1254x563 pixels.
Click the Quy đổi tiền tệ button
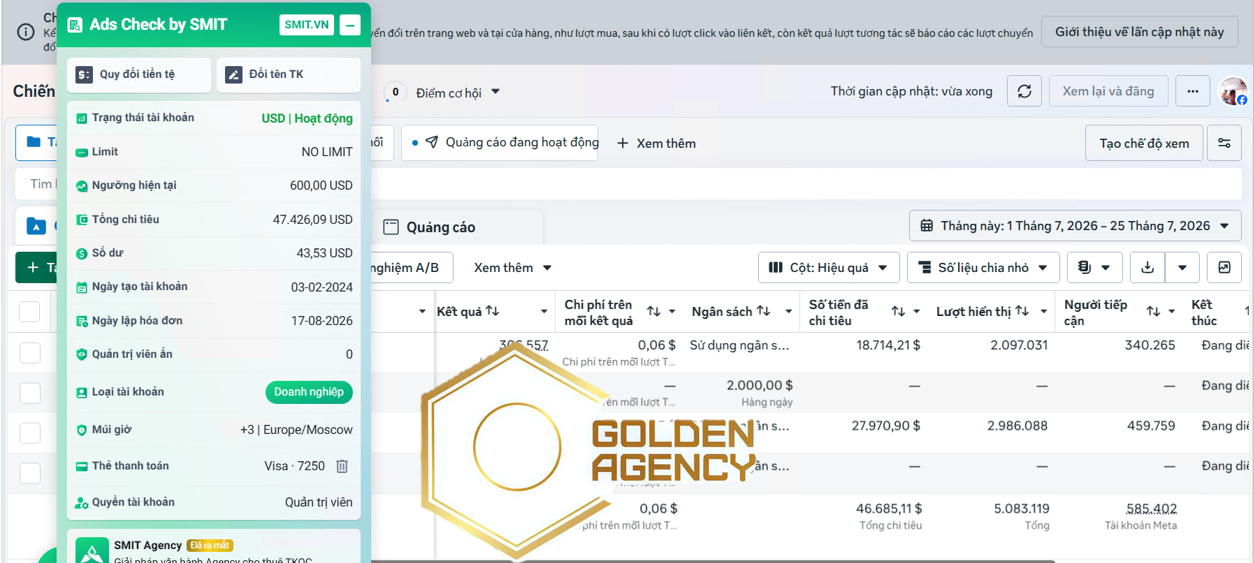coord(138,75)
